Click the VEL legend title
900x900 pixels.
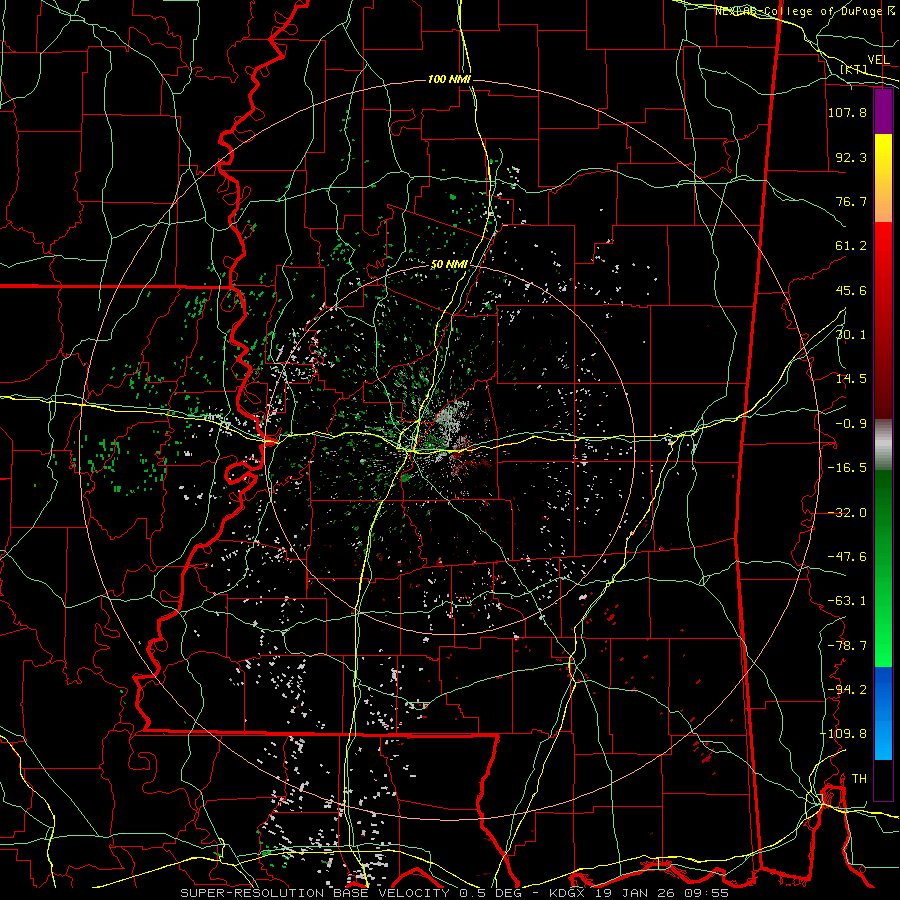pos(878,60)
